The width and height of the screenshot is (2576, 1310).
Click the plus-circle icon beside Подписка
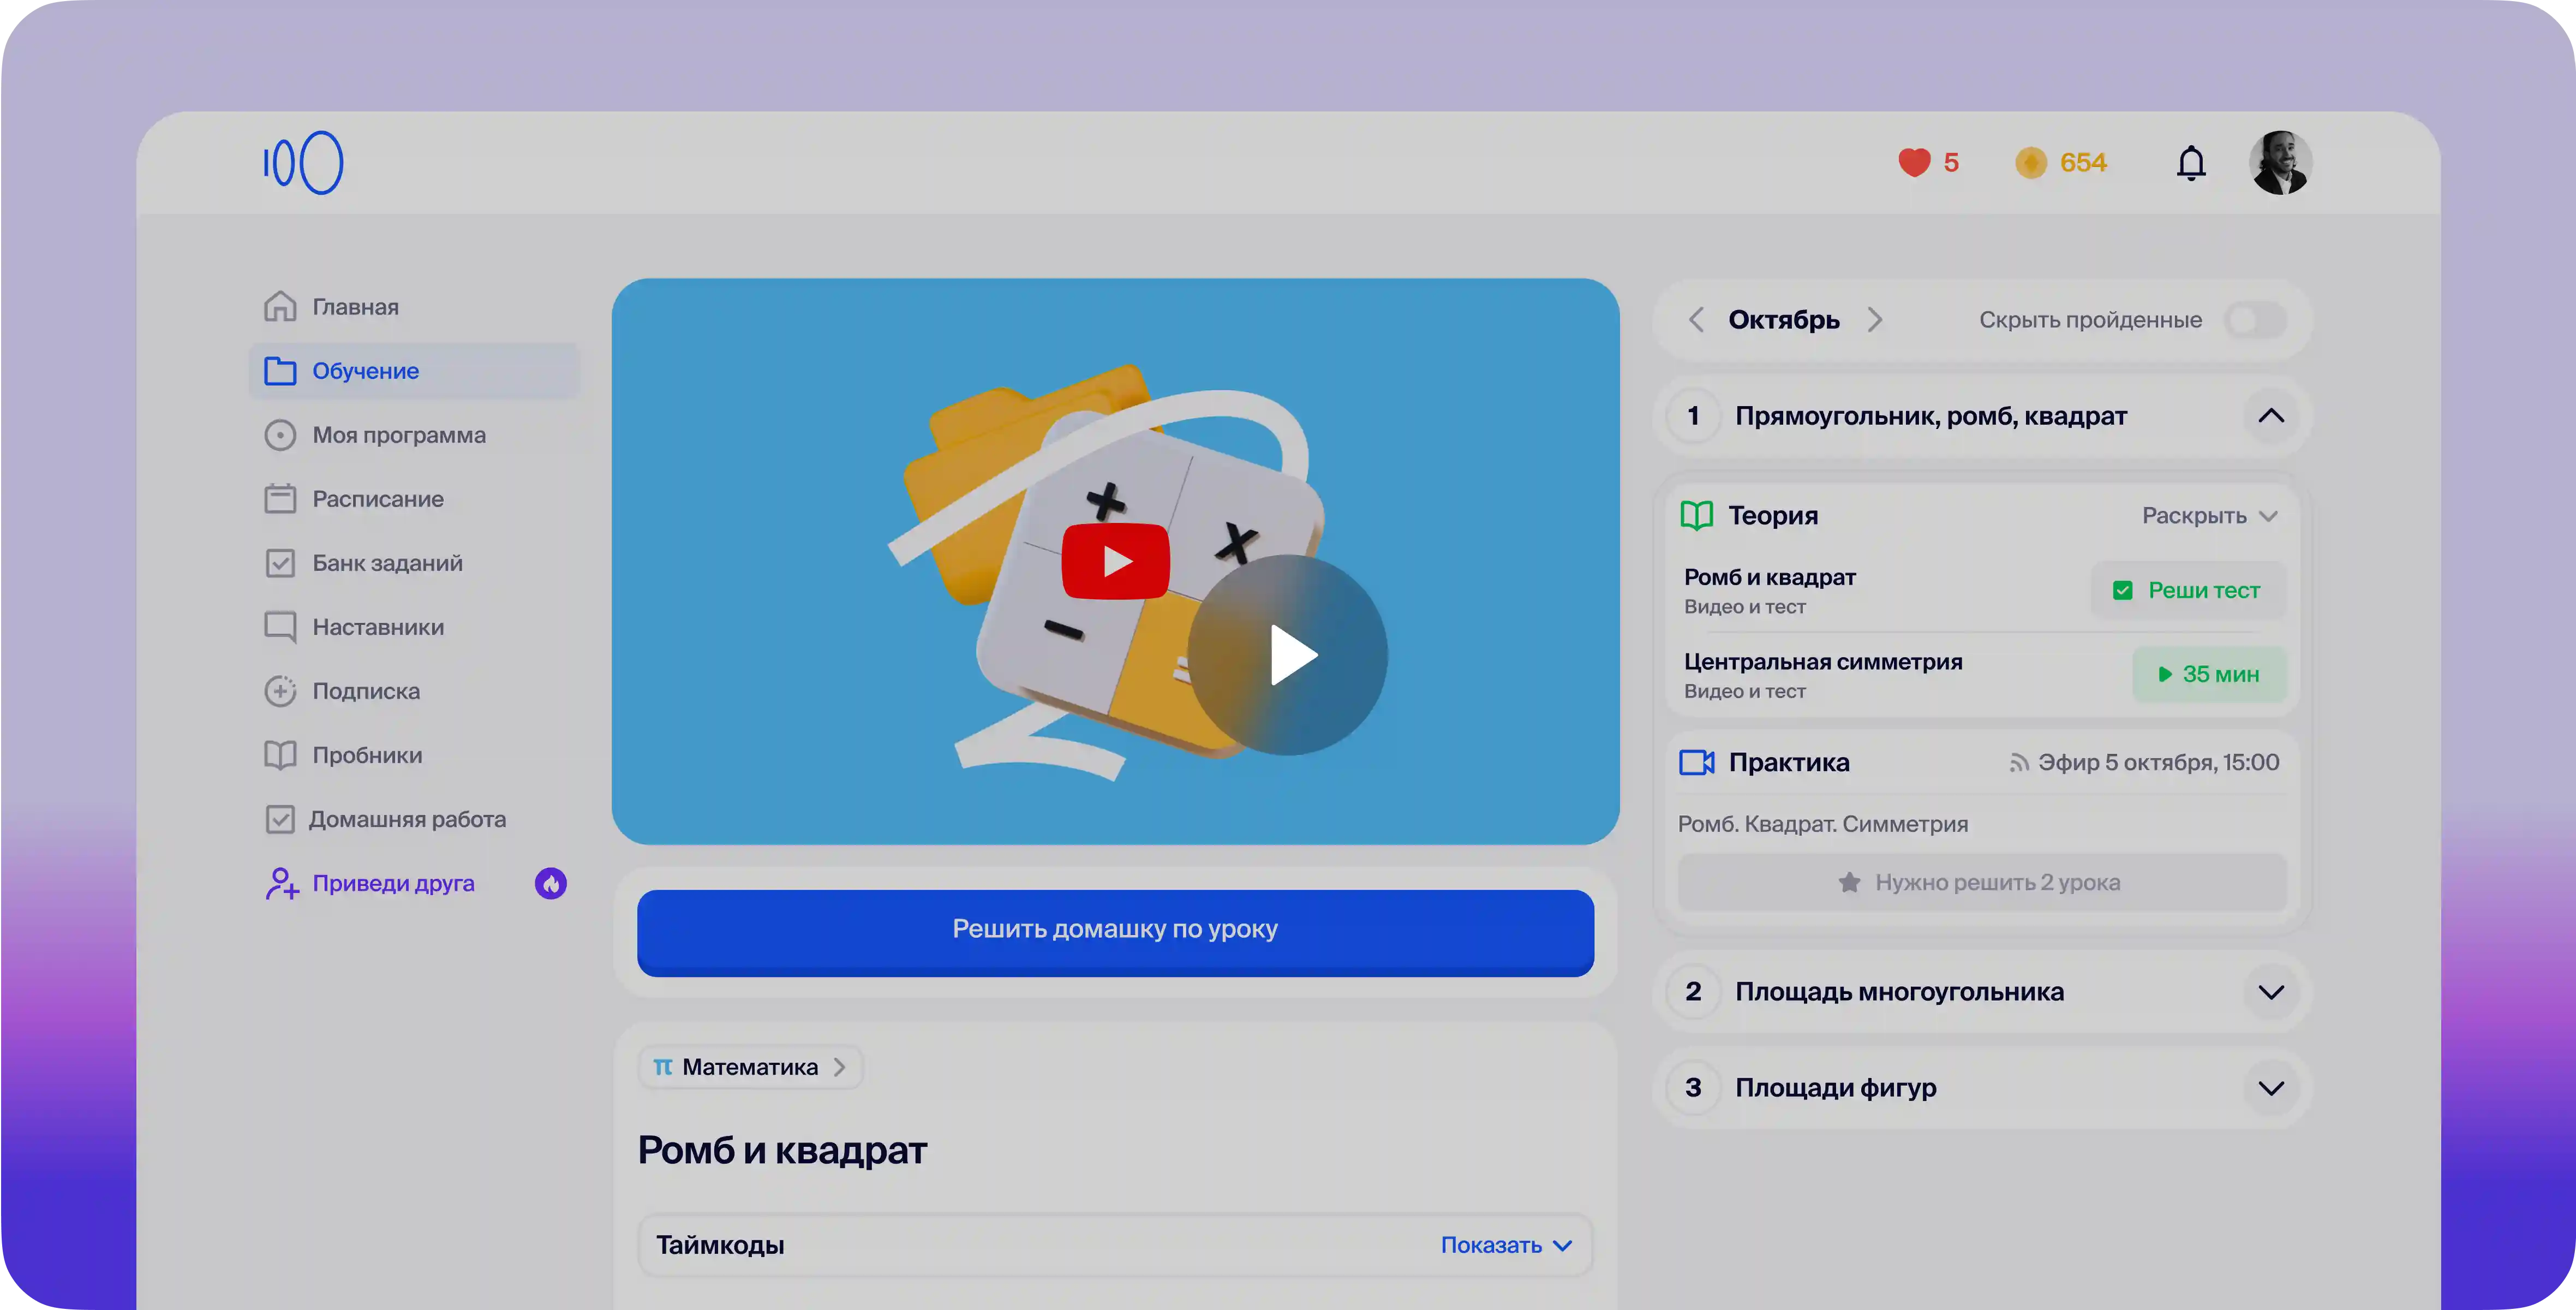click(280, 691)
